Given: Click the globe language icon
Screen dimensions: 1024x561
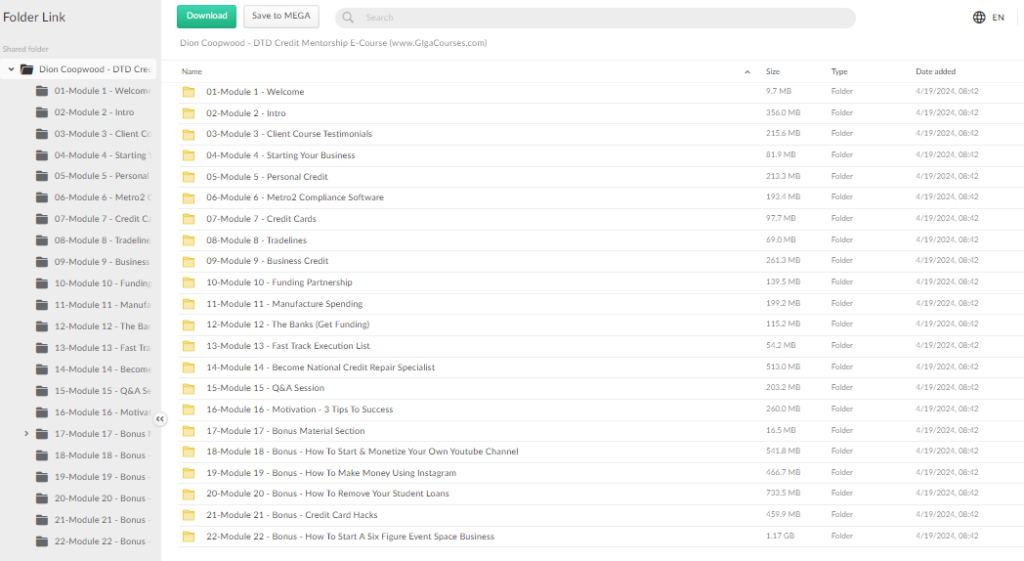Looking at the screenshot, I should 978,17.
